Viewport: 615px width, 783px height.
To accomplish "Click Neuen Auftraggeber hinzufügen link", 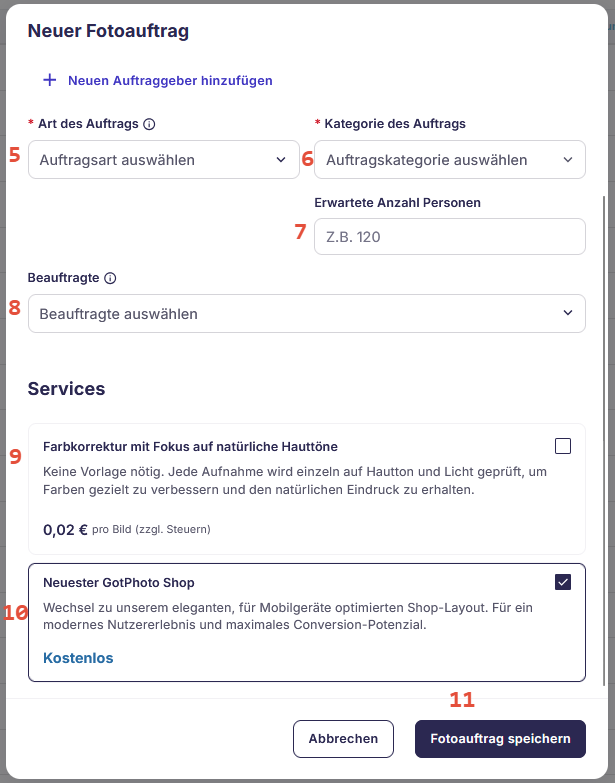I will pos(170,80).
